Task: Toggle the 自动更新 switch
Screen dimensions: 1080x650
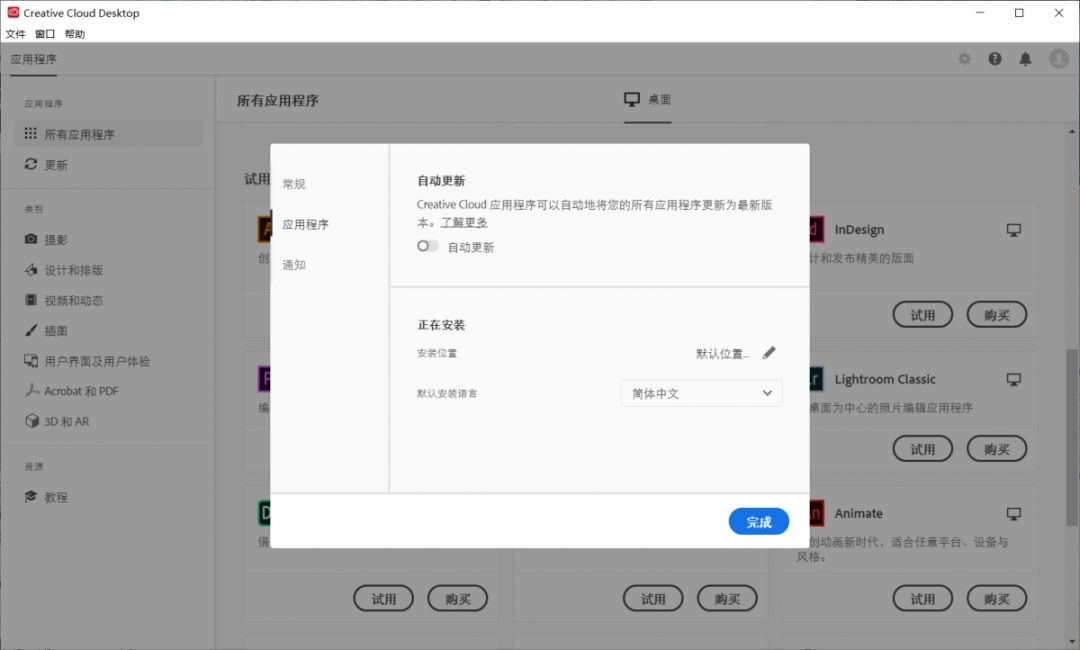Action: [x=427, y=246]
